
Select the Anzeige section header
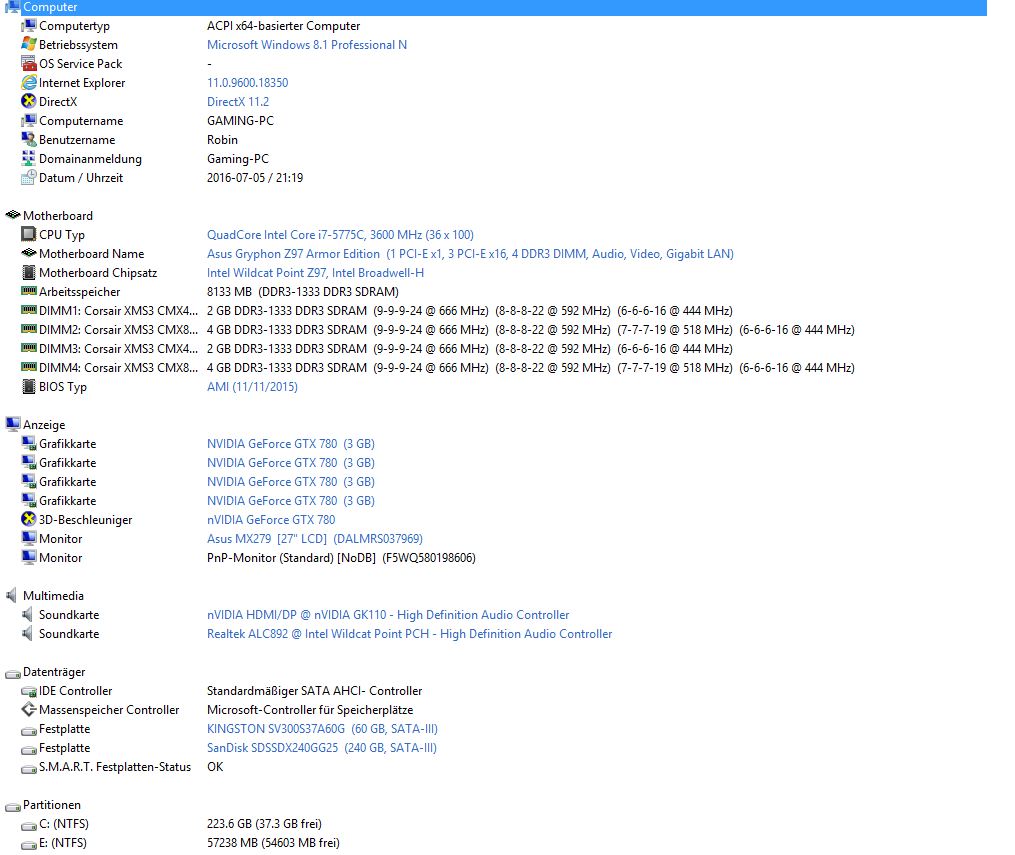[44, 425]
